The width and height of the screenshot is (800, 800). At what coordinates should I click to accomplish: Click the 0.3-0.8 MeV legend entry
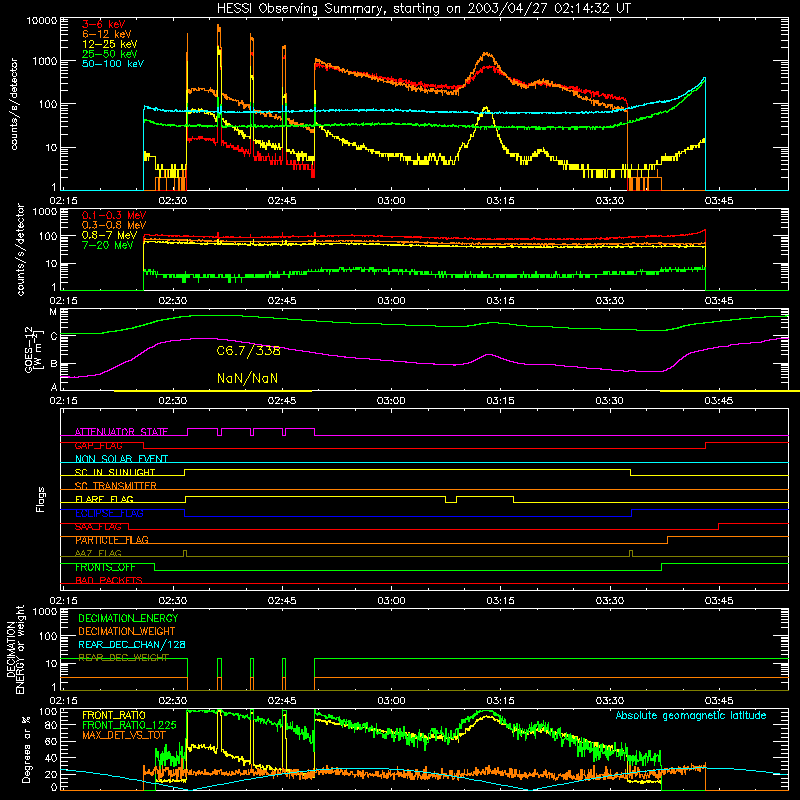point(114,225)
